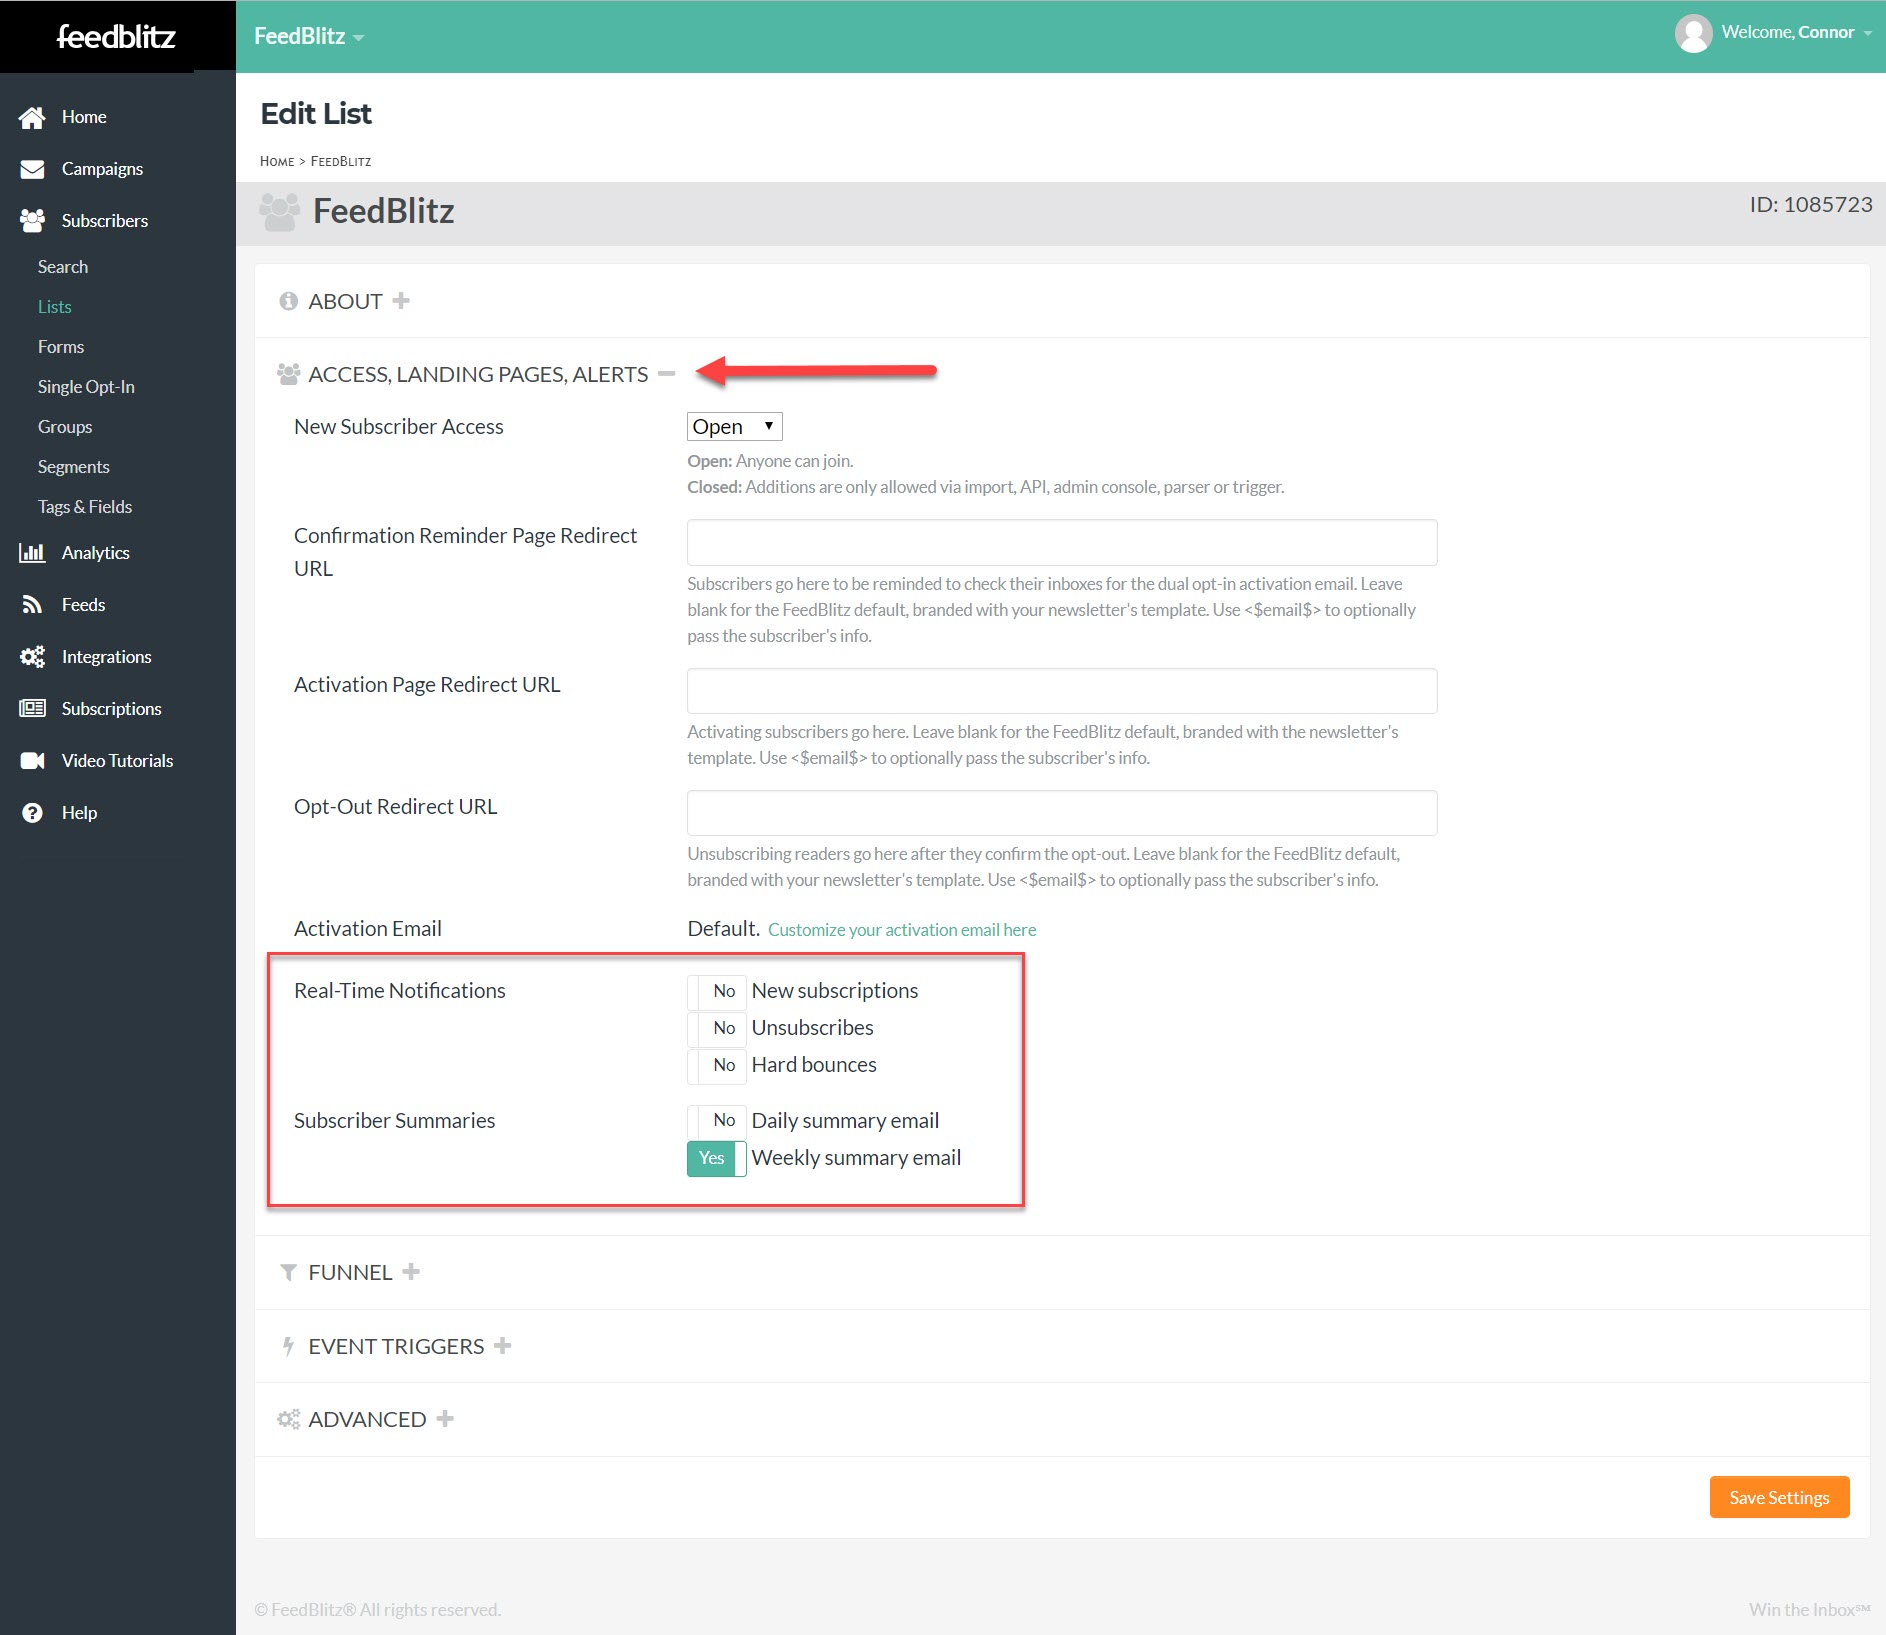1886x1635 pixels.
Task: Click the people icon beside ACCESS, LANDING PAGES
Action: point(289,374)
